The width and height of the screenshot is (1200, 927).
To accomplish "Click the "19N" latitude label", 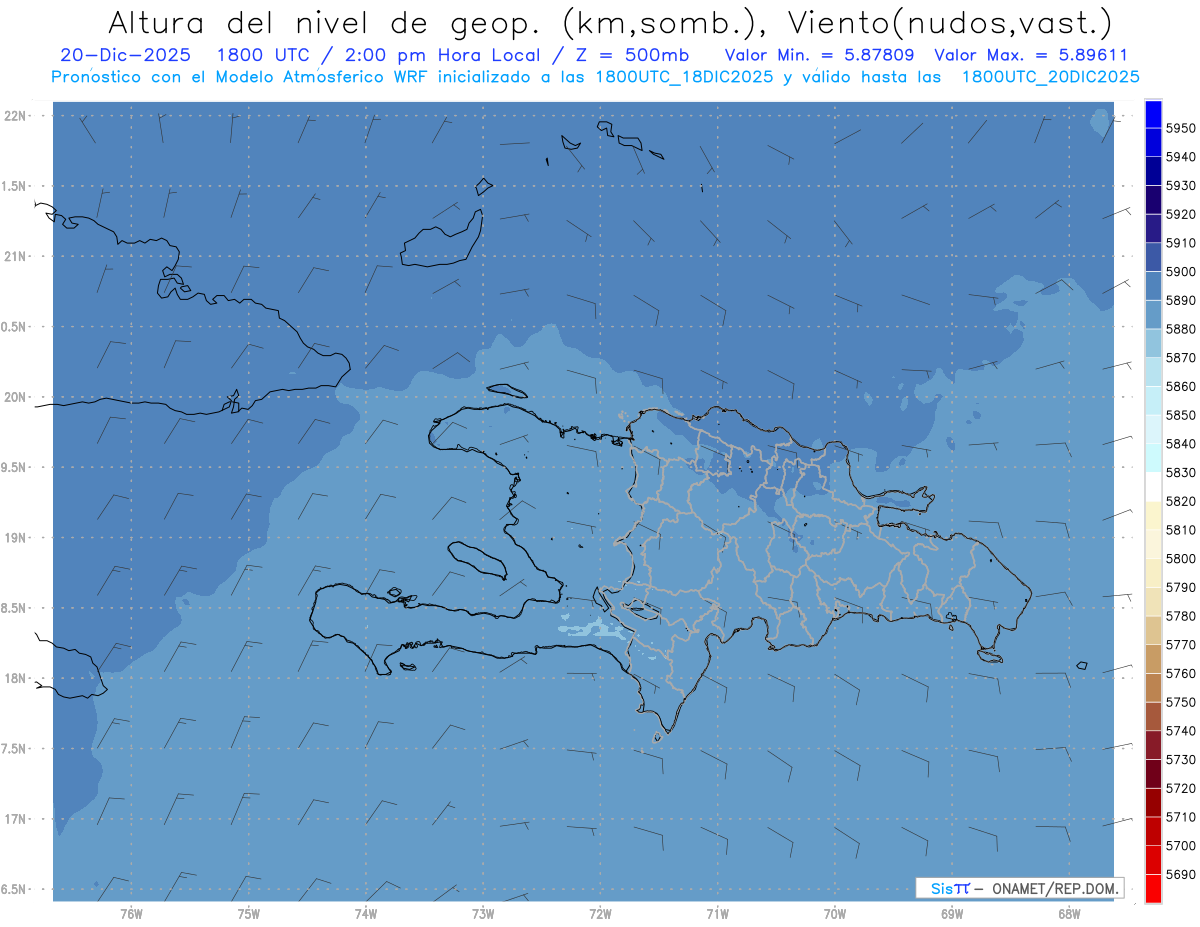I will pos(15,537).
